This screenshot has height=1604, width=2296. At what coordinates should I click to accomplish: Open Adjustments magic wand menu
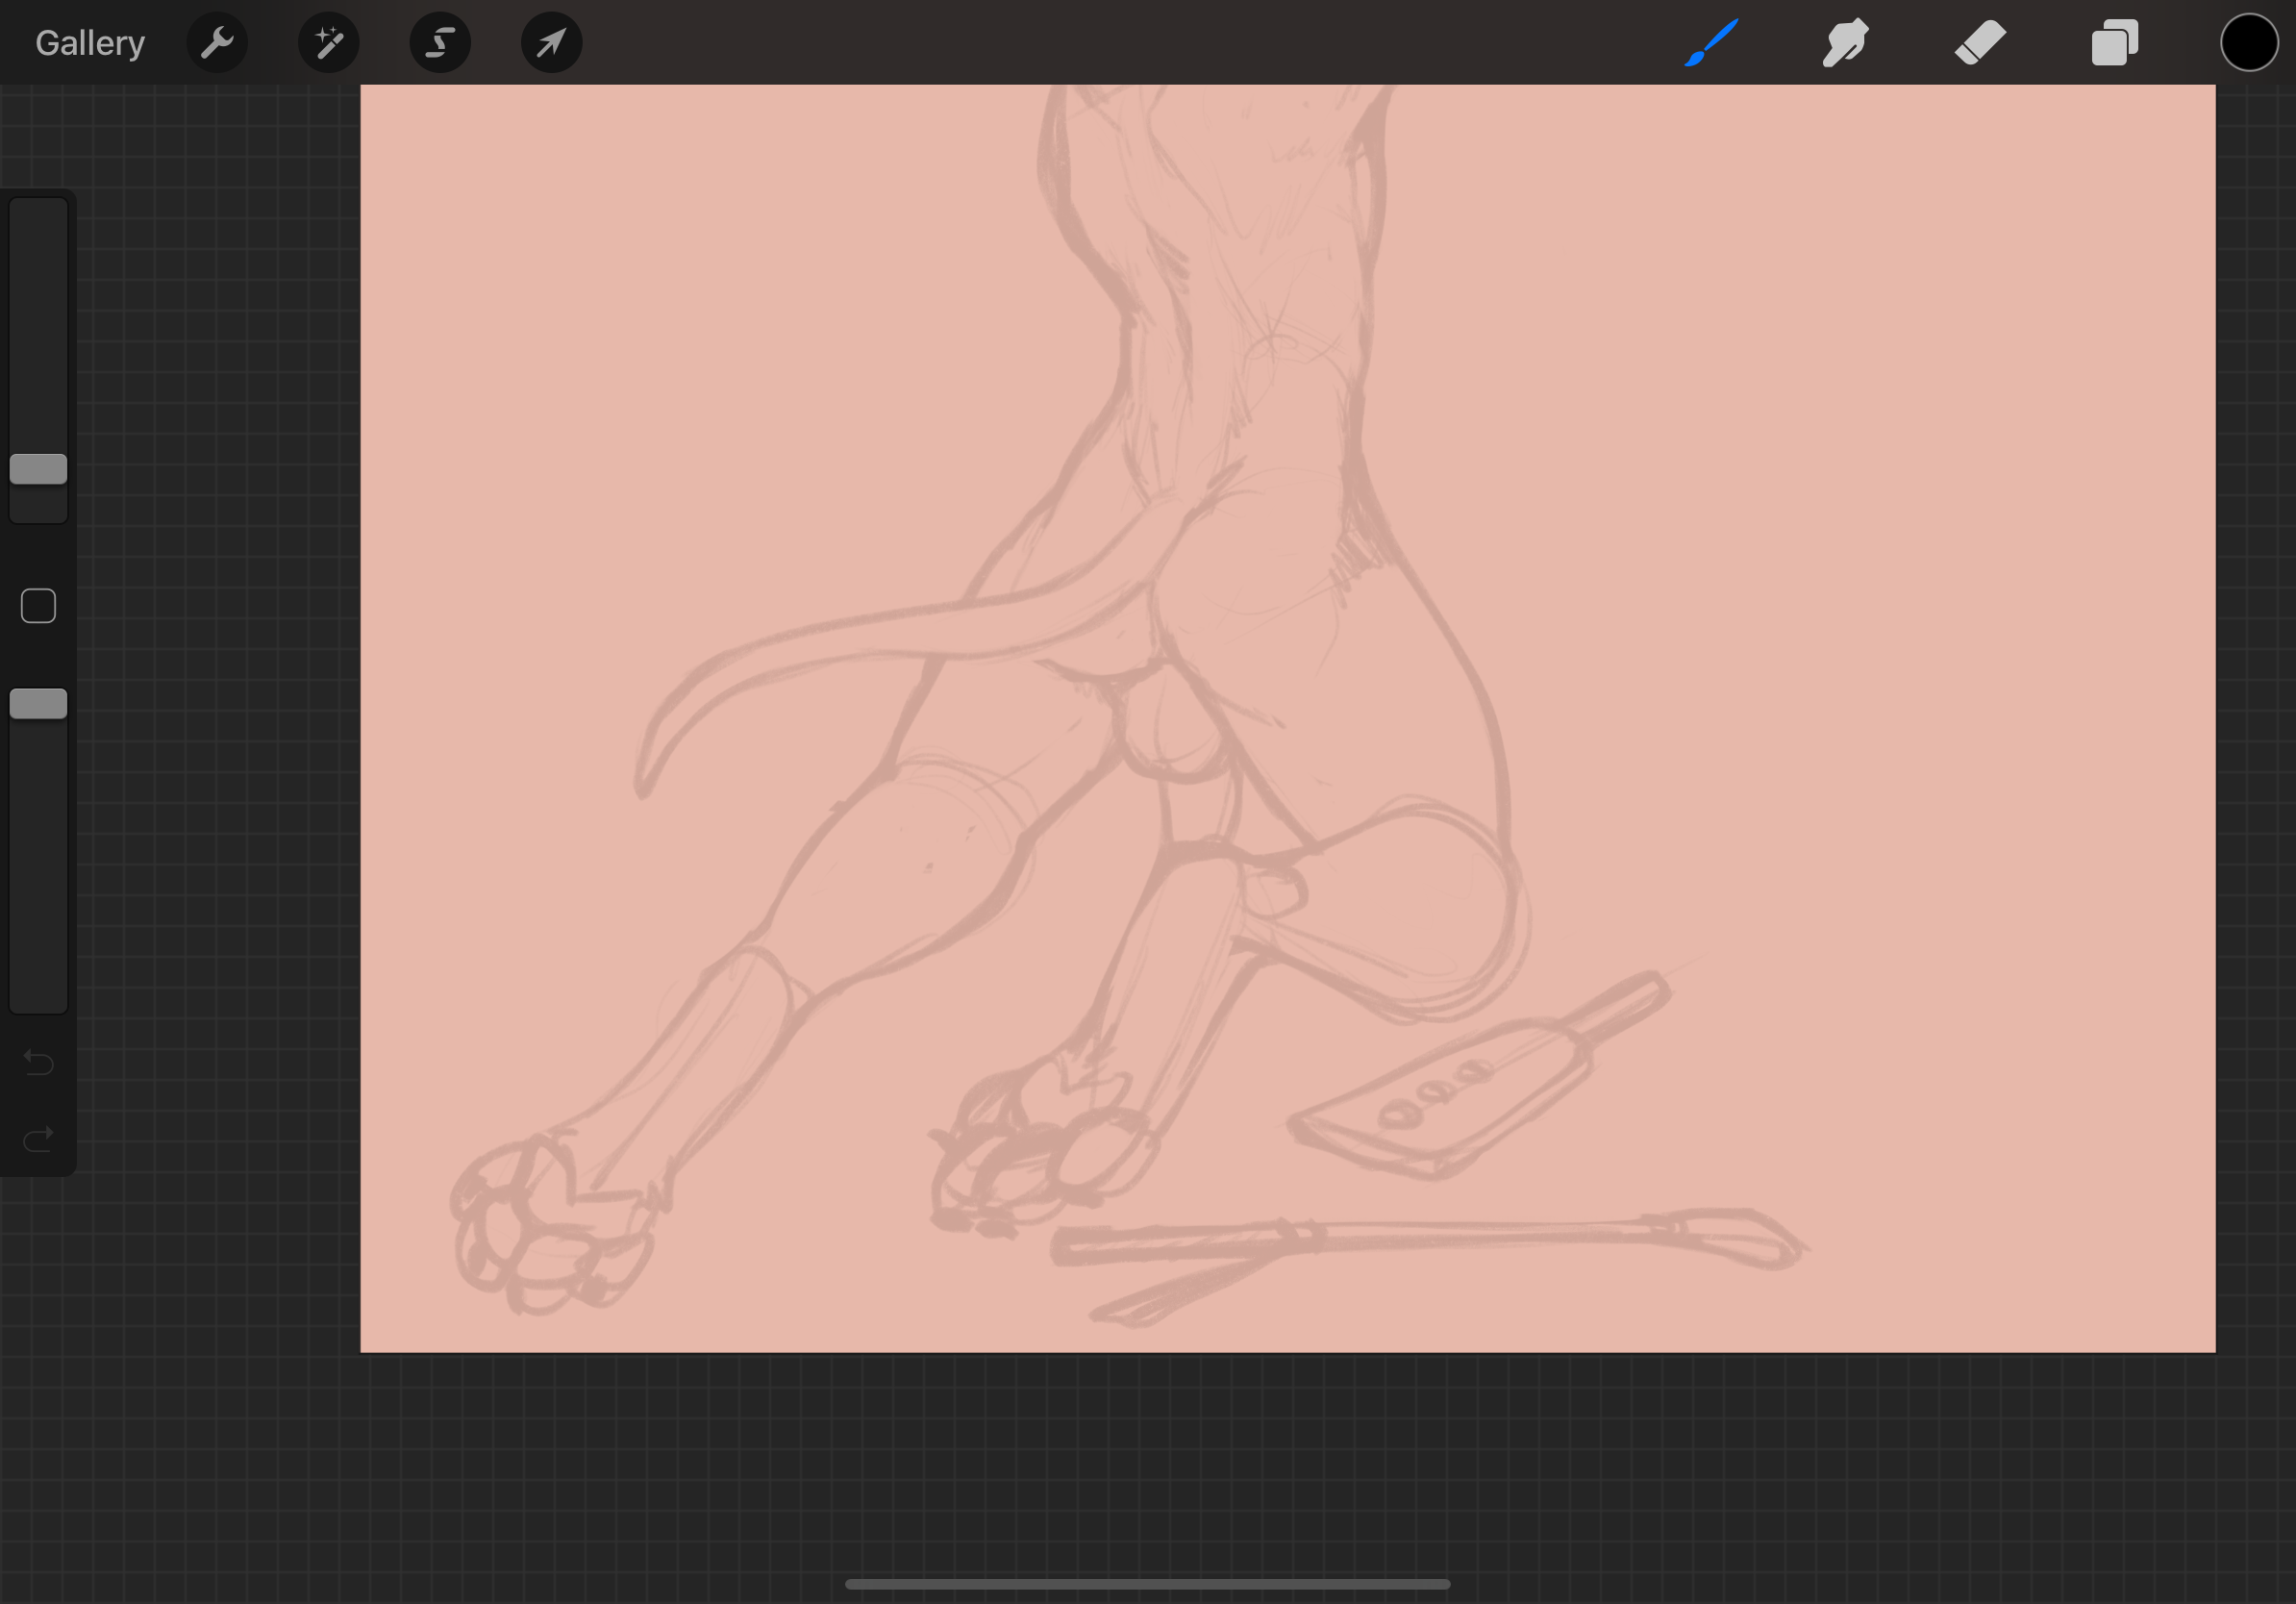[x=329, y=43]
